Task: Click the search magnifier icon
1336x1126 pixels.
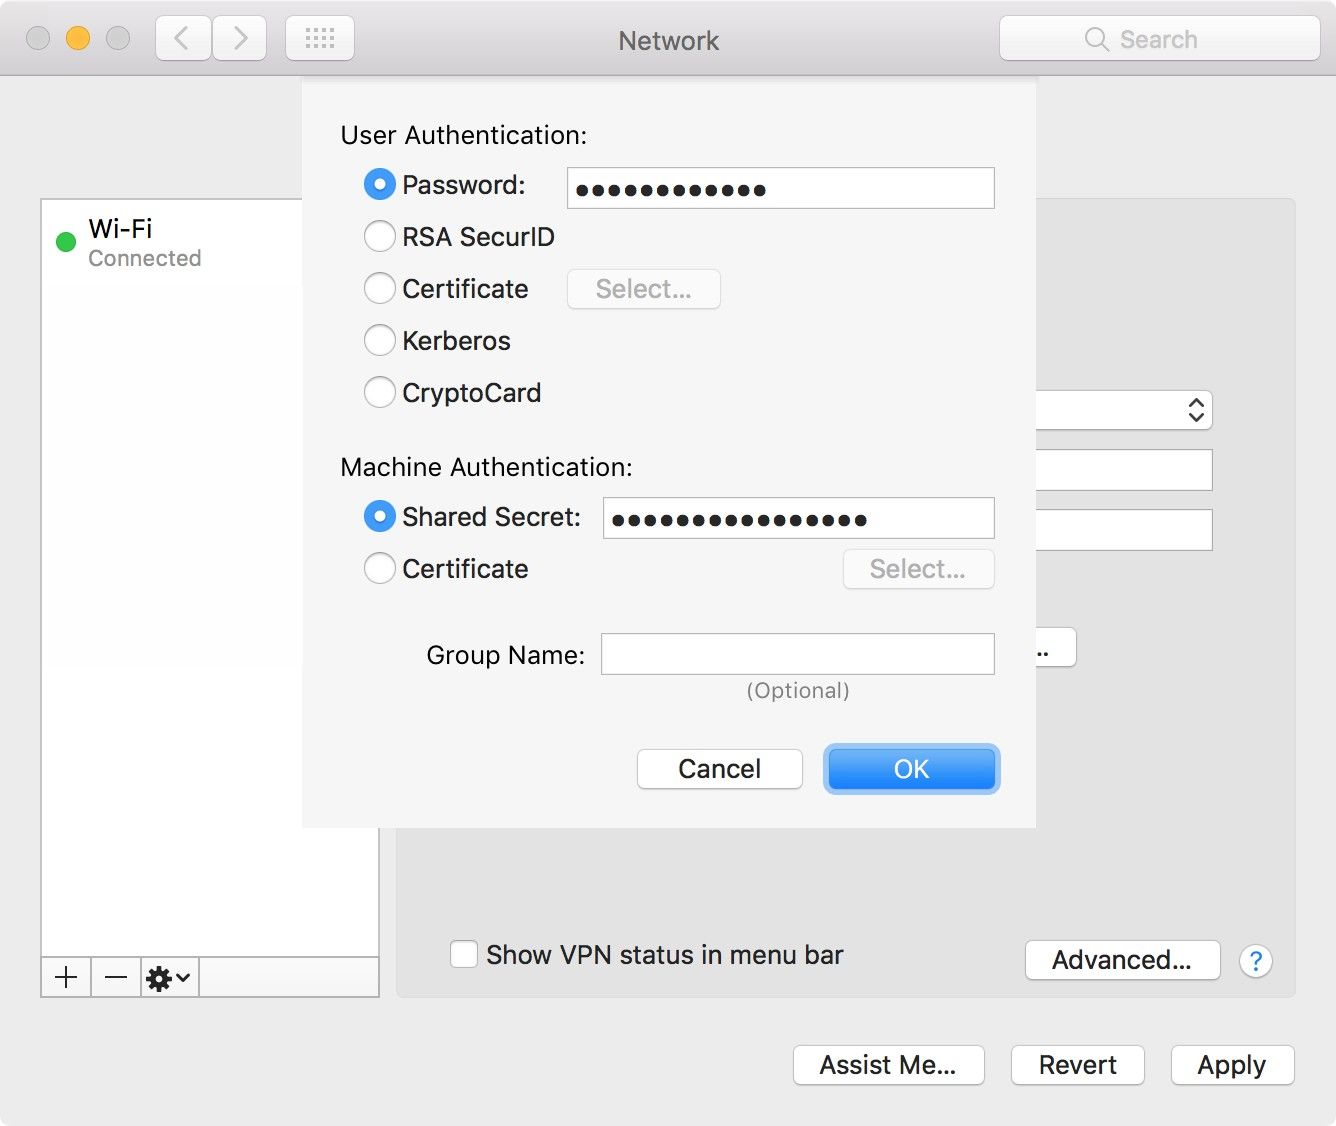Action: 1096,39
